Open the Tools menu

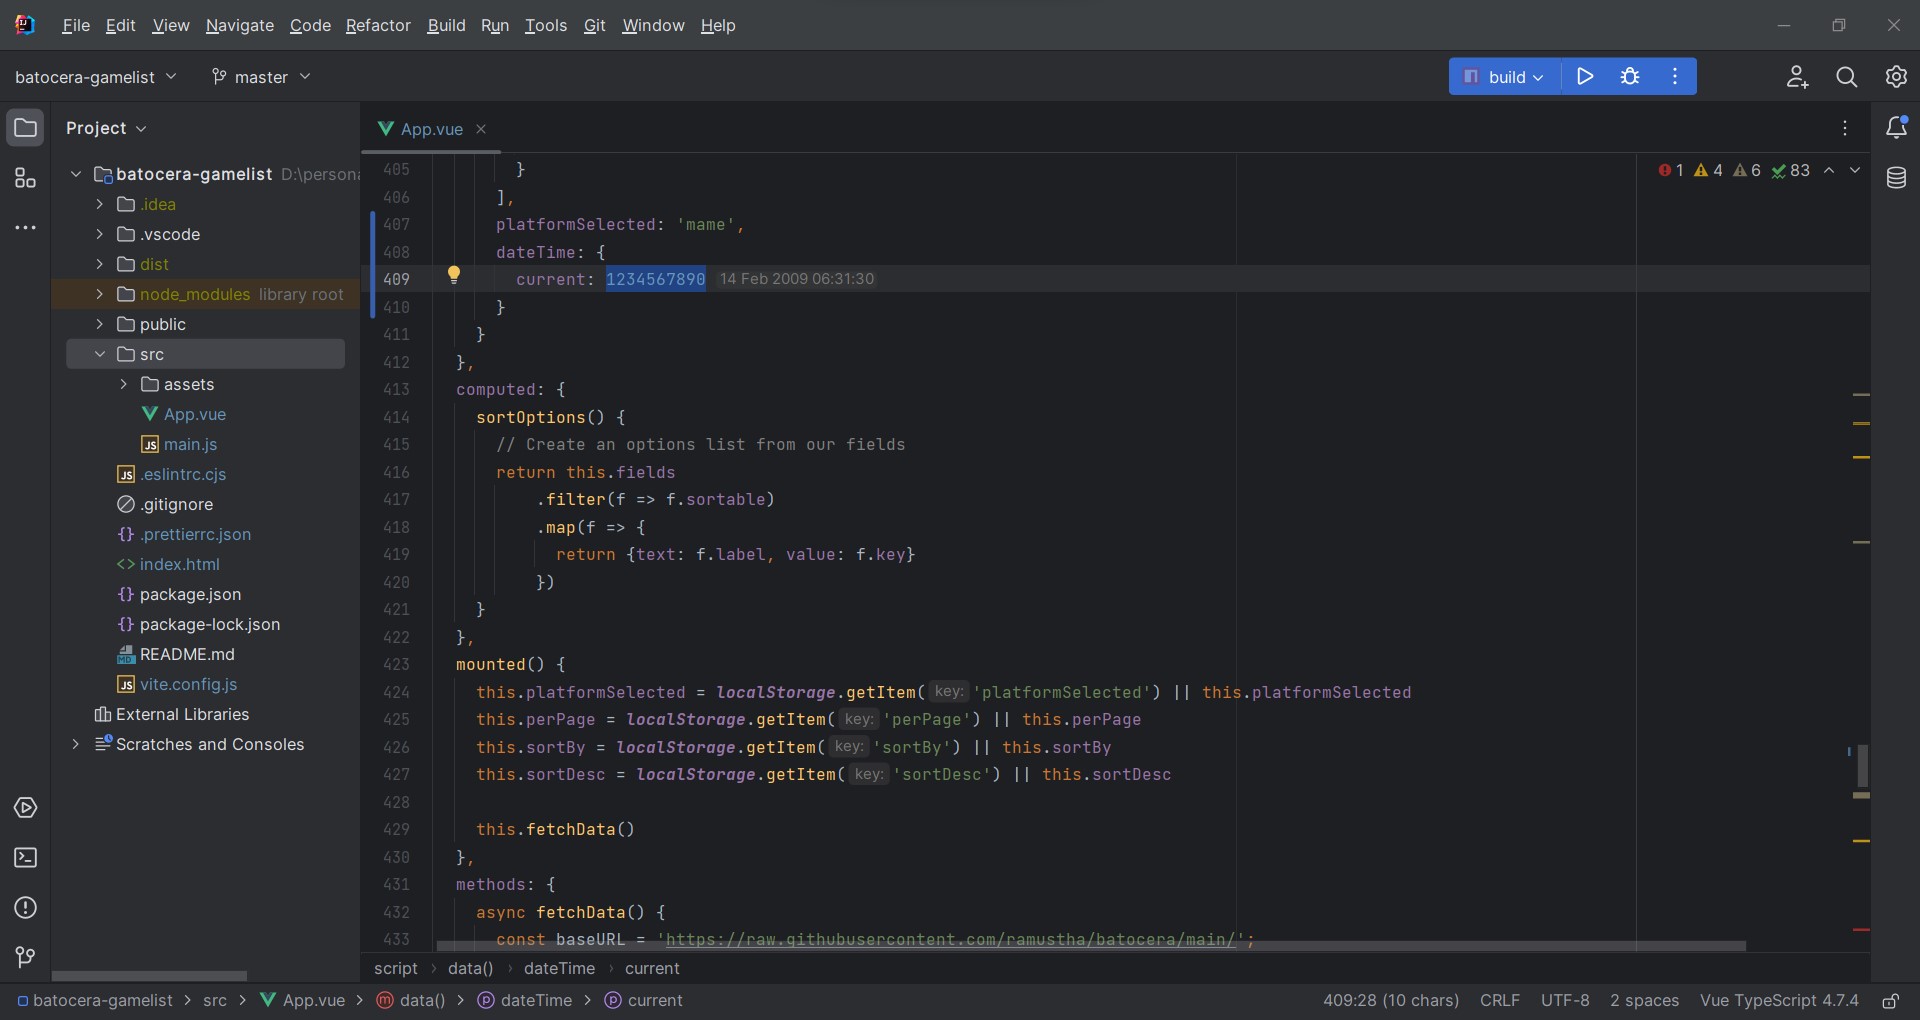pyautogui.click(x=546, y=25)
